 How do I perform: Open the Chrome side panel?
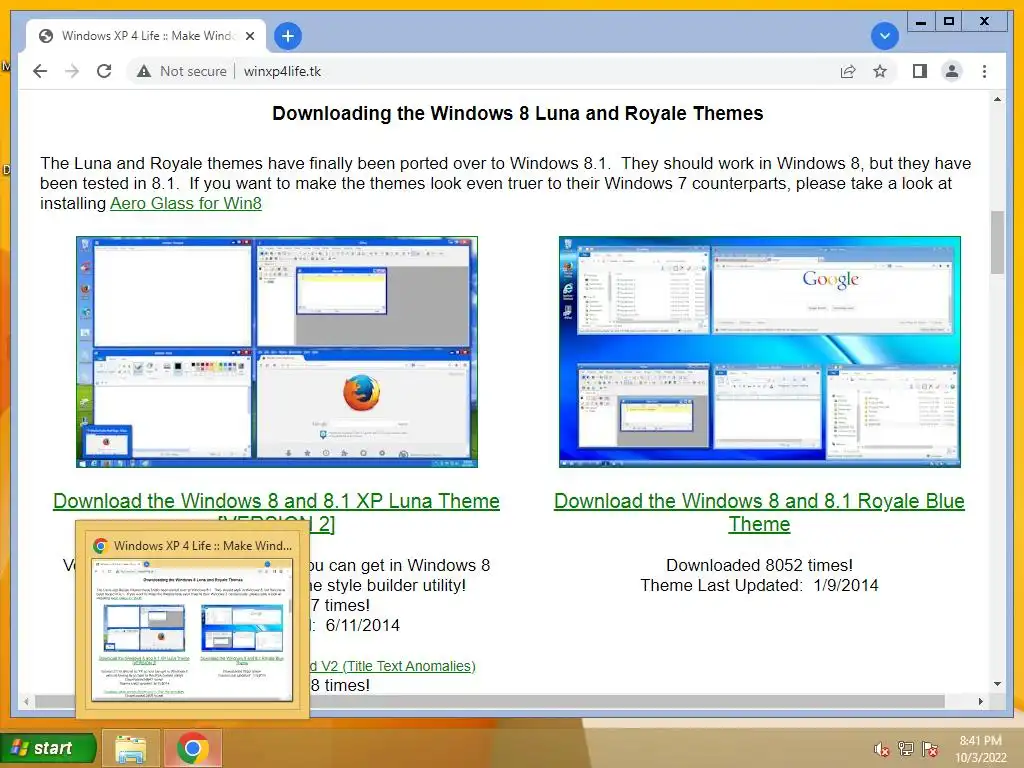[x=920, y=71]
